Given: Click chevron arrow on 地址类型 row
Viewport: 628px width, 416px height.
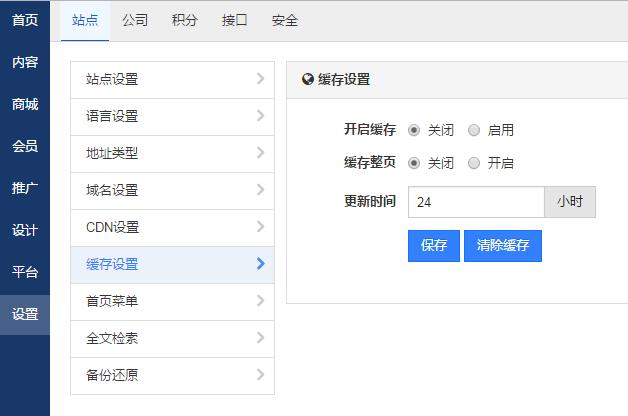Looking at the screenshot, I should click(260, 153).
